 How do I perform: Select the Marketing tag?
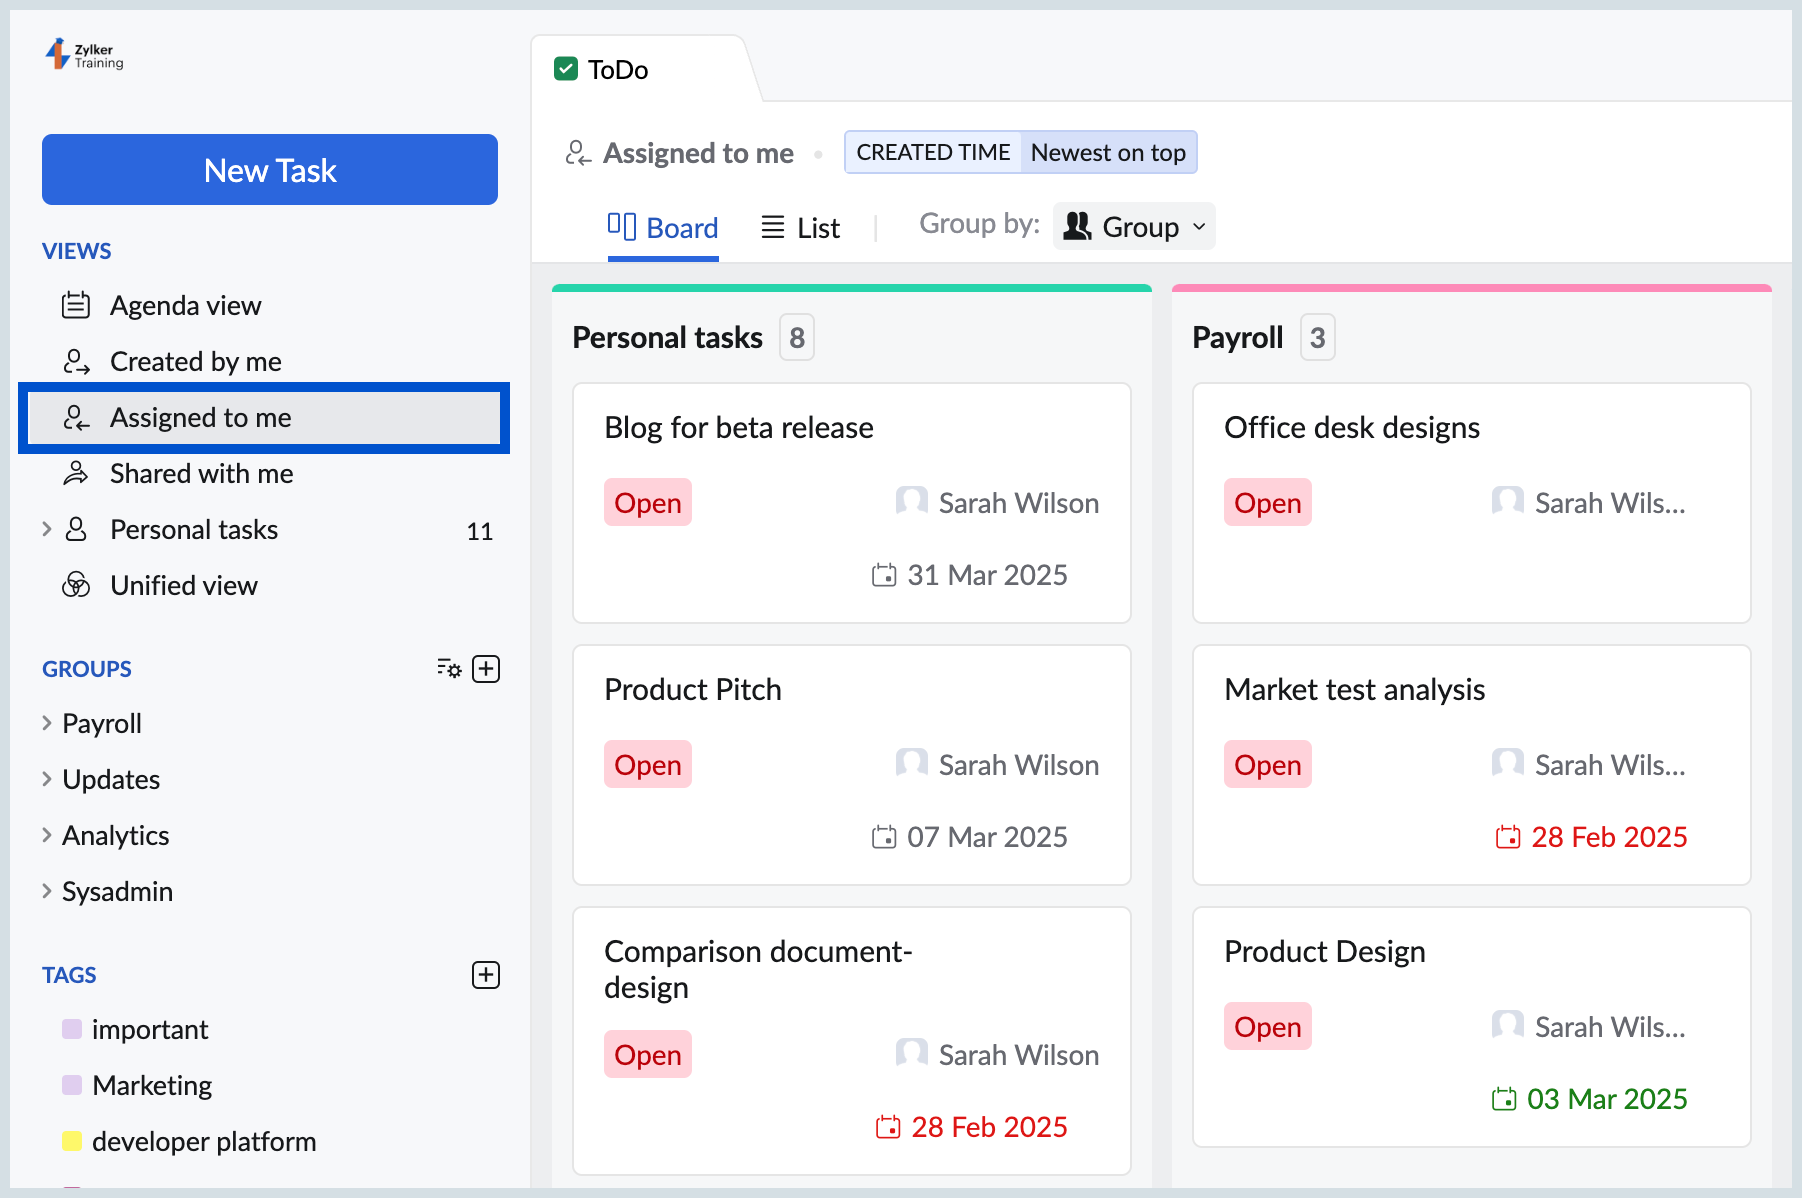pos(152,1085)
